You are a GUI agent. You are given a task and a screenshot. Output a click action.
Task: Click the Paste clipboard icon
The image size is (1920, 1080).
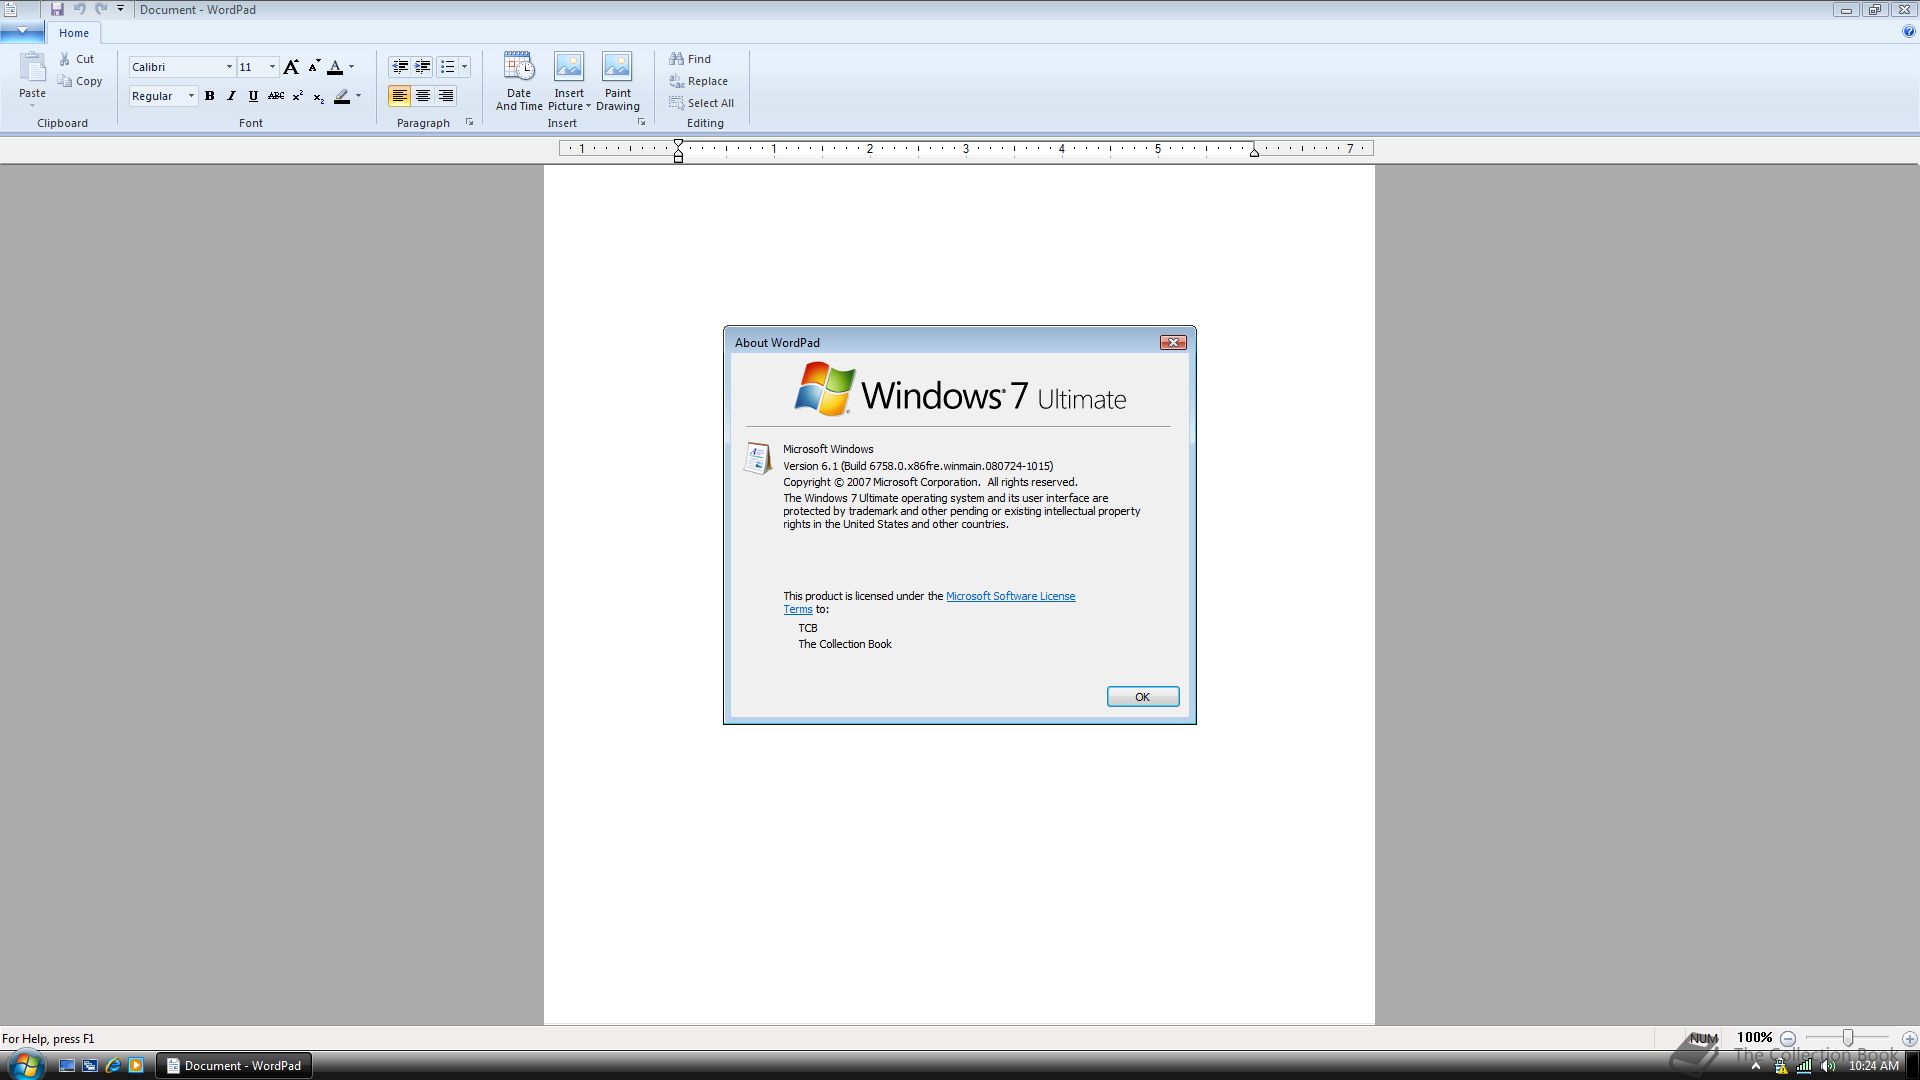coord(32,67)
